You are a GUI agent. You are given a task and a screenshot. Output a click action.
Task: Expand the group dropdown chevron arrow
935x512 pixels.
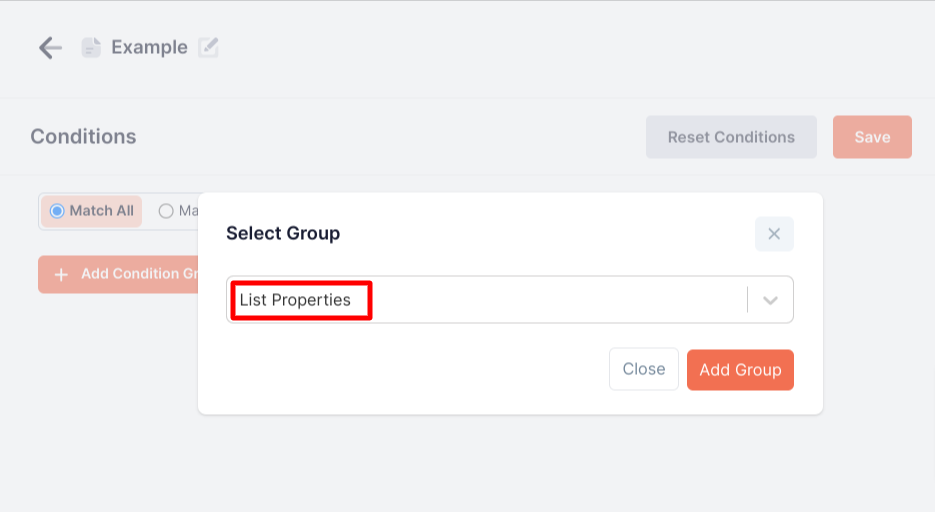point(770,300)
